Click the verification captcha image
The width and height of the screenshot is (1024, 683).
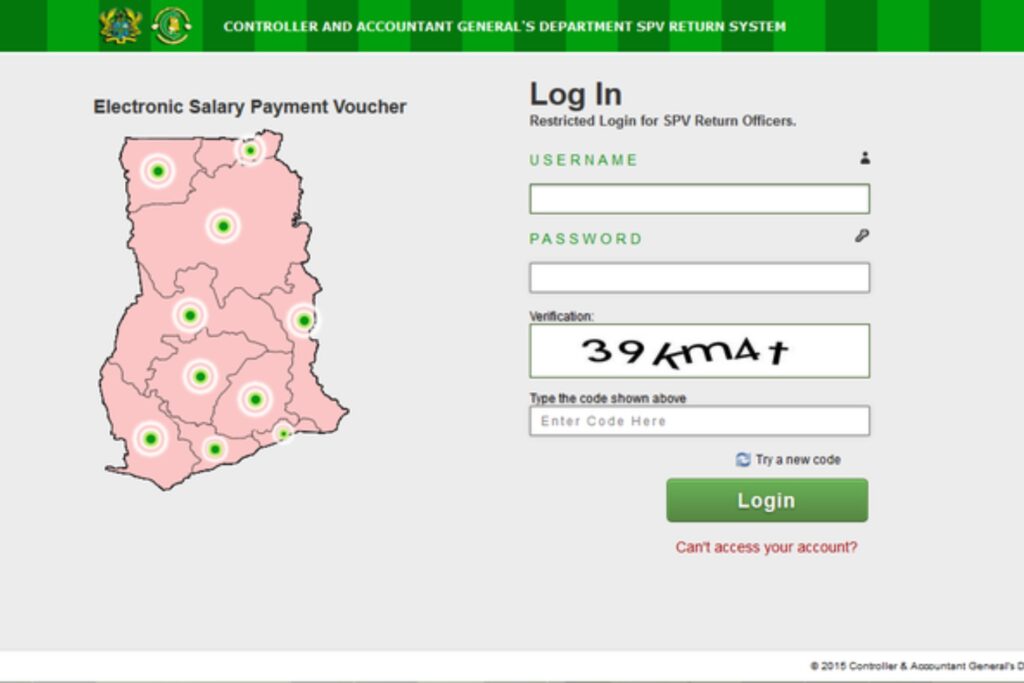pos(699,351)
